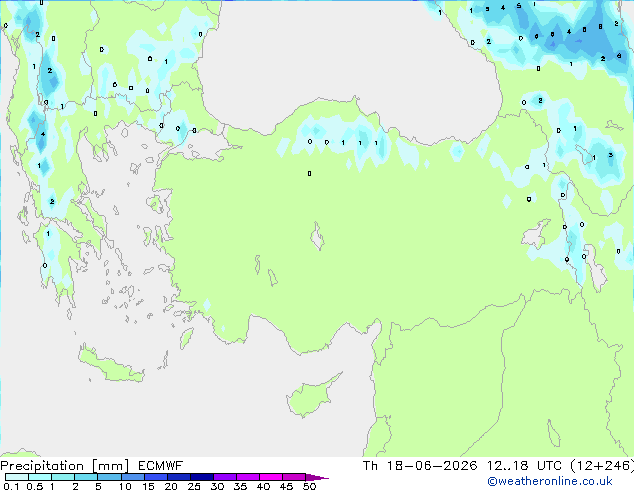This screenshot has height=490, width=634.
Task: Click the '(12+246)' forecast offset text
Action: tap(602, 466)
